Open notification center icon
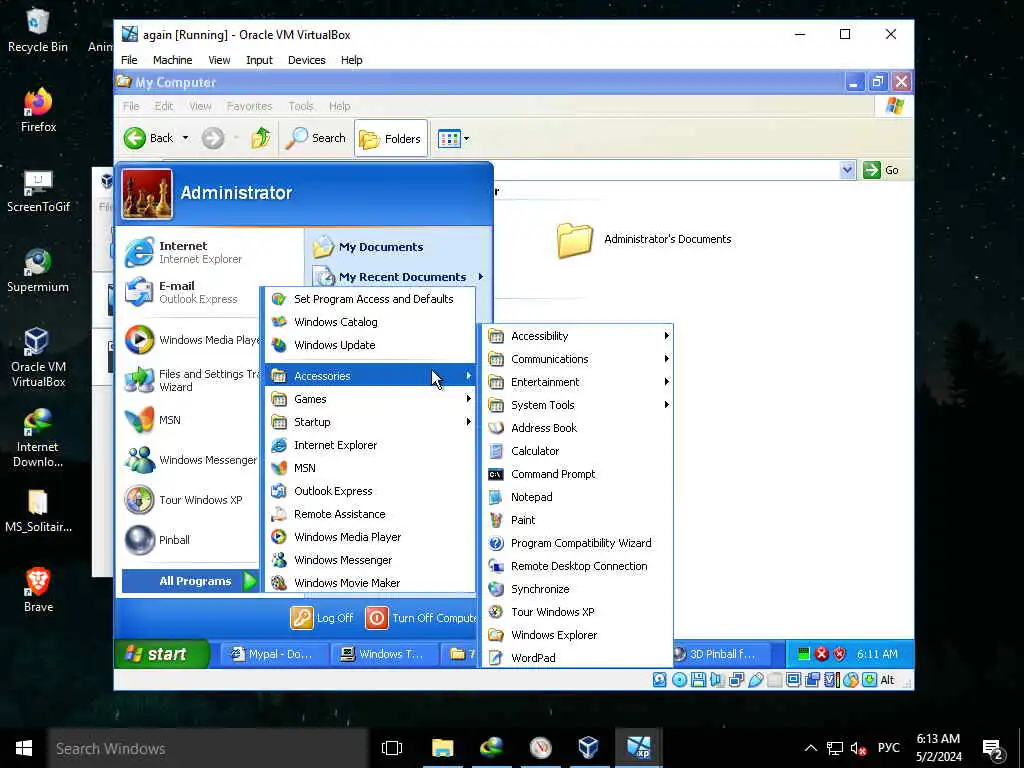This screenshot has height=768, width=1024. [993, 748]
